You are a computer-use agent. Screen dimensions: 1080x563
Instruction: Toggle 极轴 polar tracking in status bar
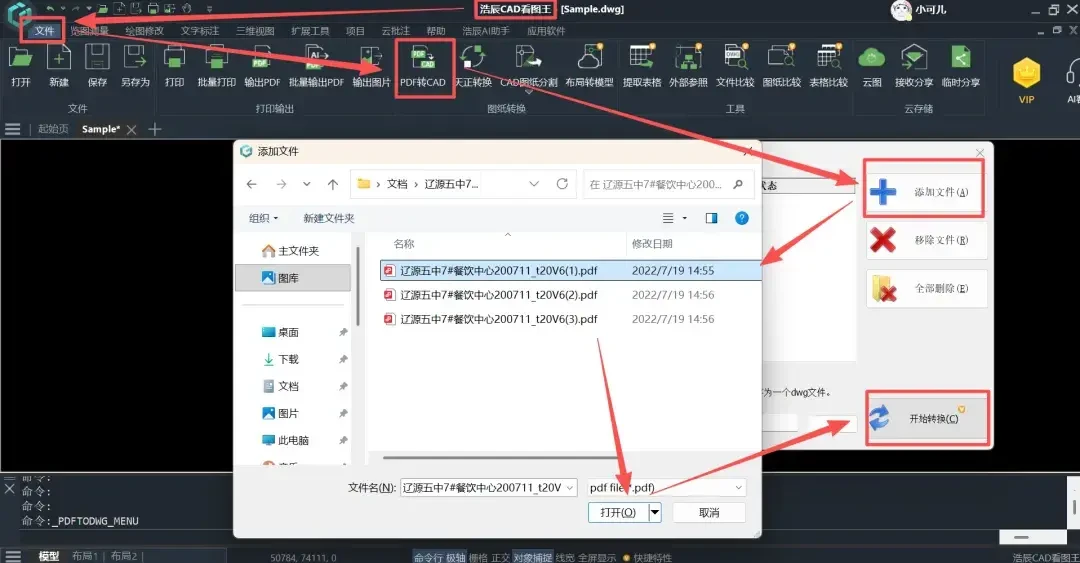click(x=455, y=557)
